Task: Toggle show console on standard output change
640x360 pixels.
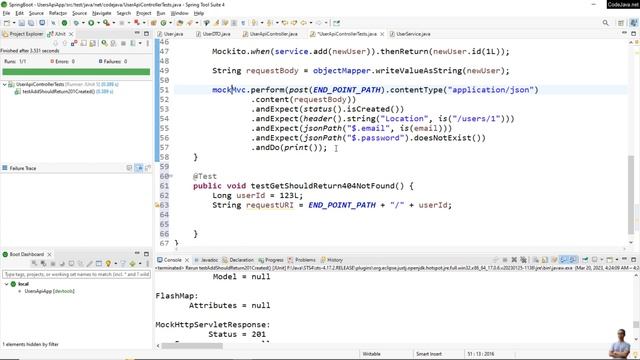Action: point(564,260)
